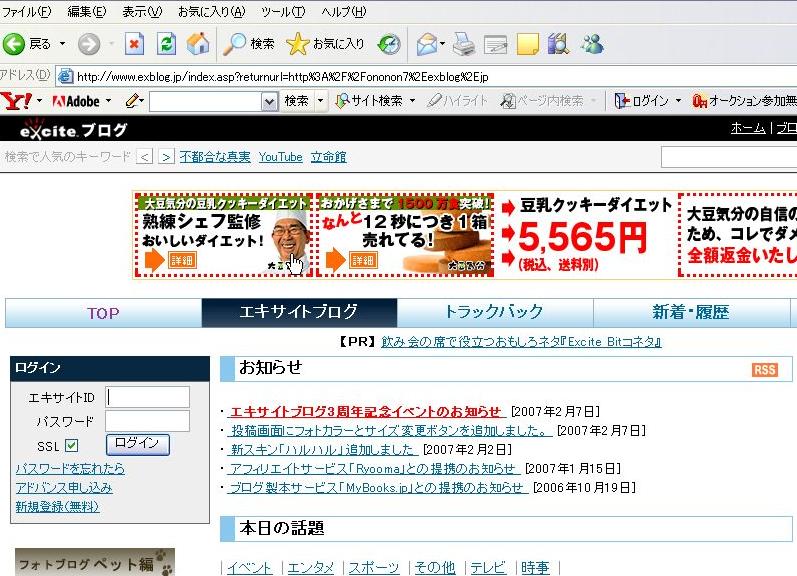Open the サイト検索 dropdown arrow
The image size is (797, 576).
coord(412,101)
